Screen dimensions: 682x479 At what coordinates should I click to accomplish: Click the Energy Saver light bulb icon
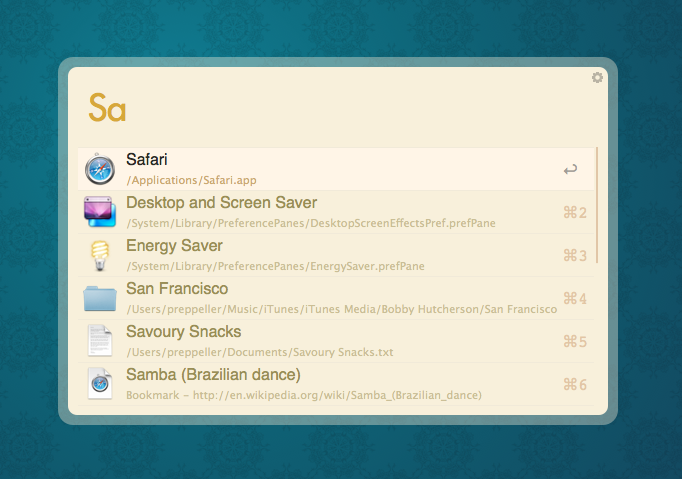[x=100, y=256]
